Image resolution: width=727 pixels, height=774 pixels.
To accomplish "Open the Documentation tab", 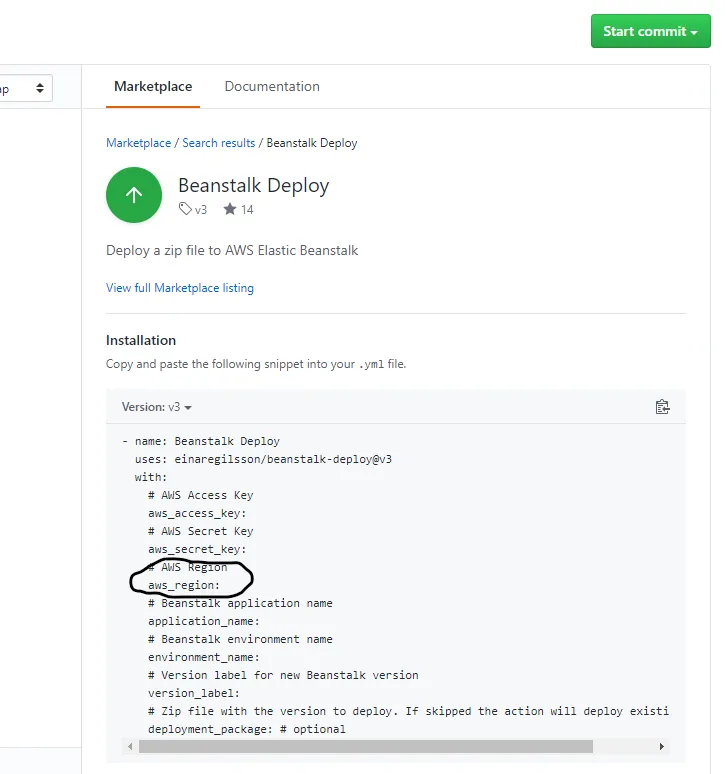I will [272, 86].
